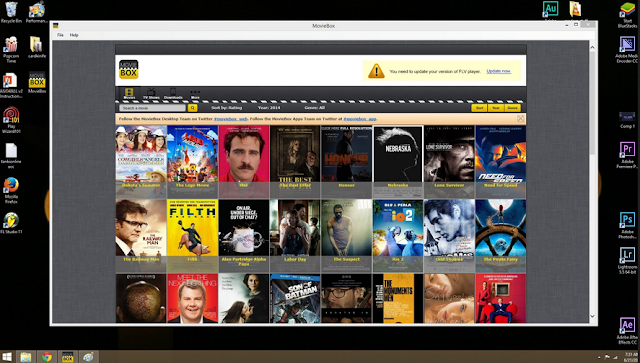The height and width of the screenshot is (363, 640).
Task: Click into the Search a movie field
Action: point(153,108)
